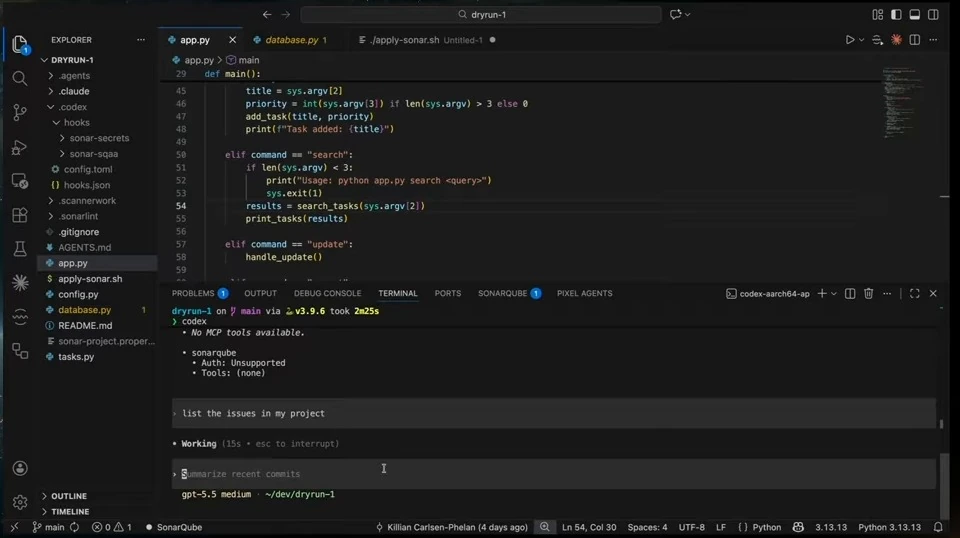Click the errors and warnings status counter

111,527
